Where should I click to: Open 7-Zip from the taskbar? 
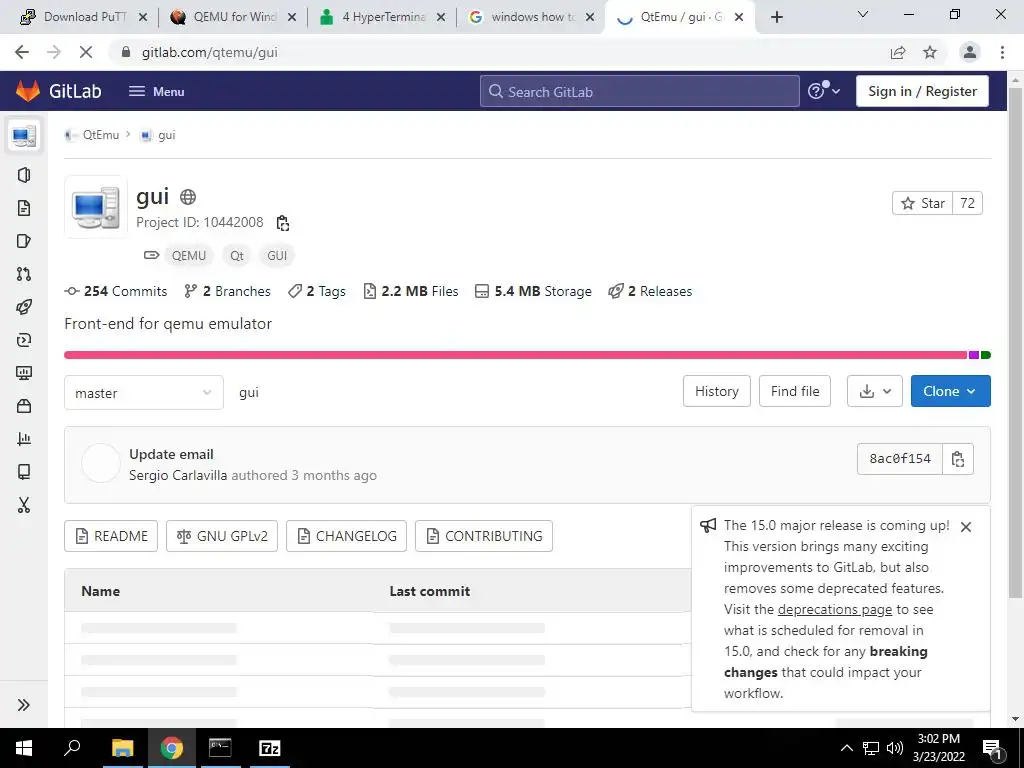coord(270,748)
